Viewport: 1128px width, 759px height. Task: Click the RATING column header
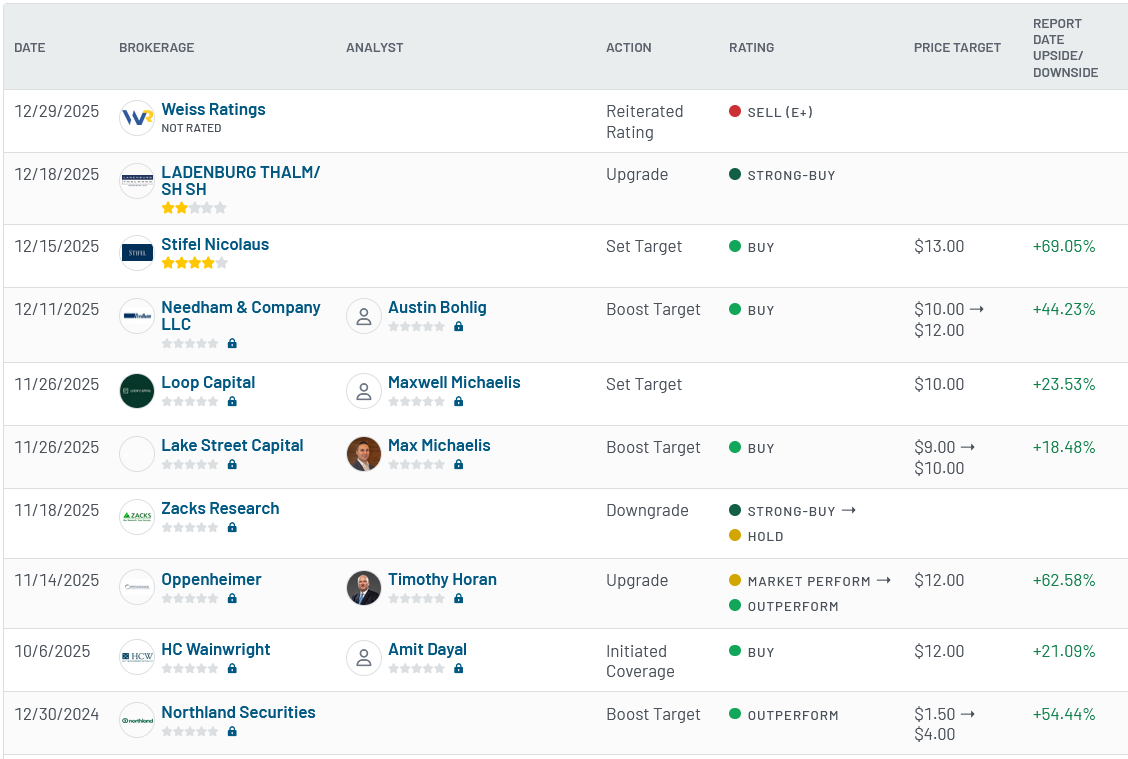pyautogui.click(x=752, y=47)
